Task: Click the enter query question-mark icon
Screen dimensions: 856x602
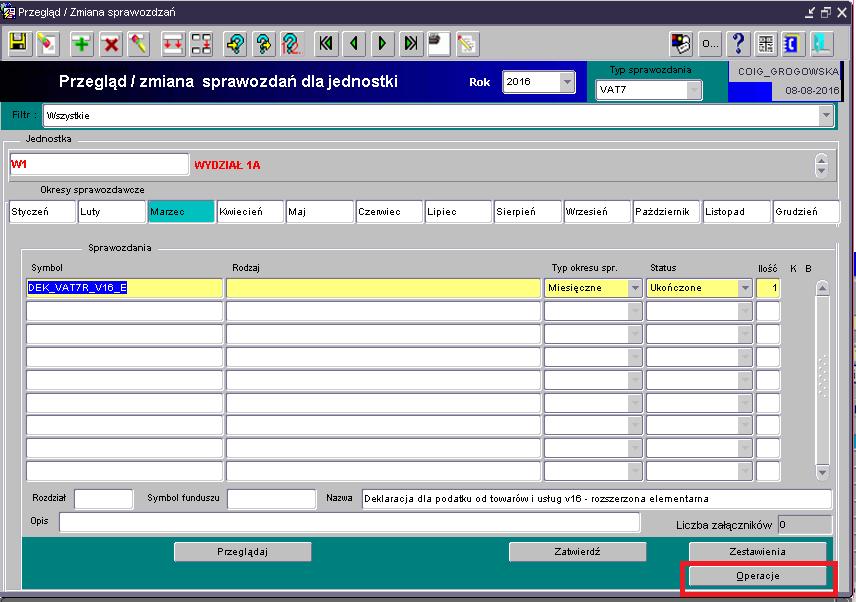Action: (x=235, y=44)
